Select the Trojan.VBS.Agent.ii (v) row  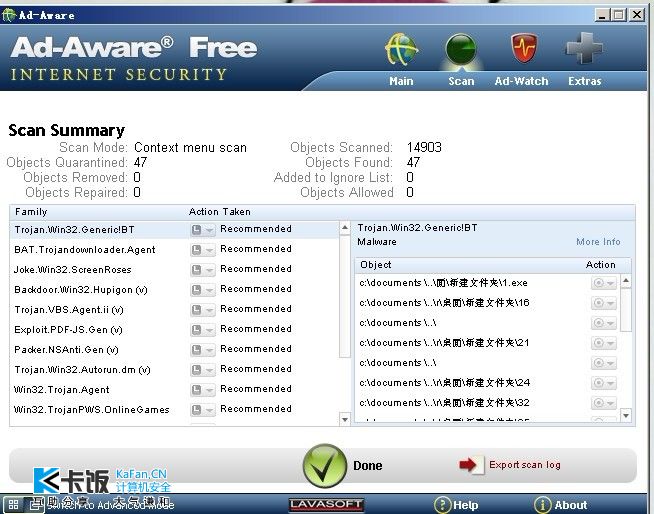174,310
